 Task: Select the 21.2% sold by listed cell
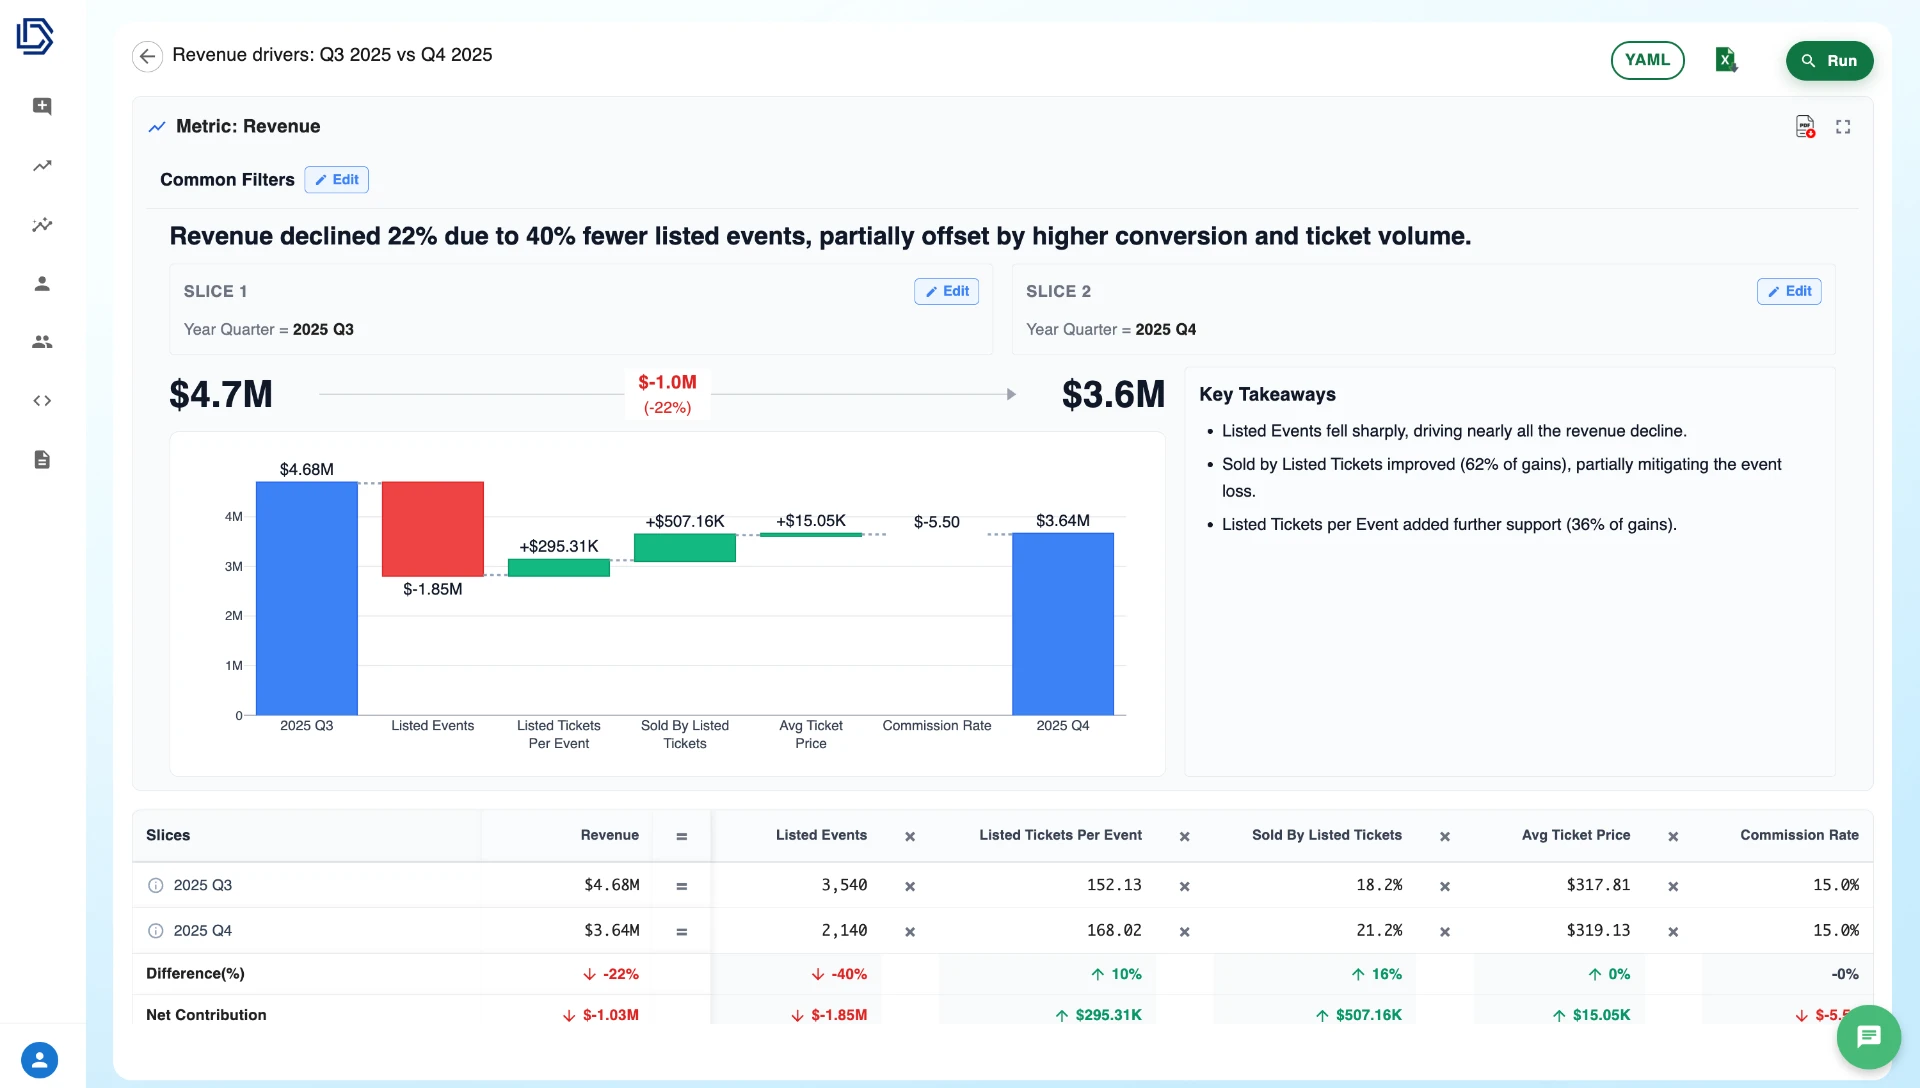pyautogui.click(x=1379, y=931)
